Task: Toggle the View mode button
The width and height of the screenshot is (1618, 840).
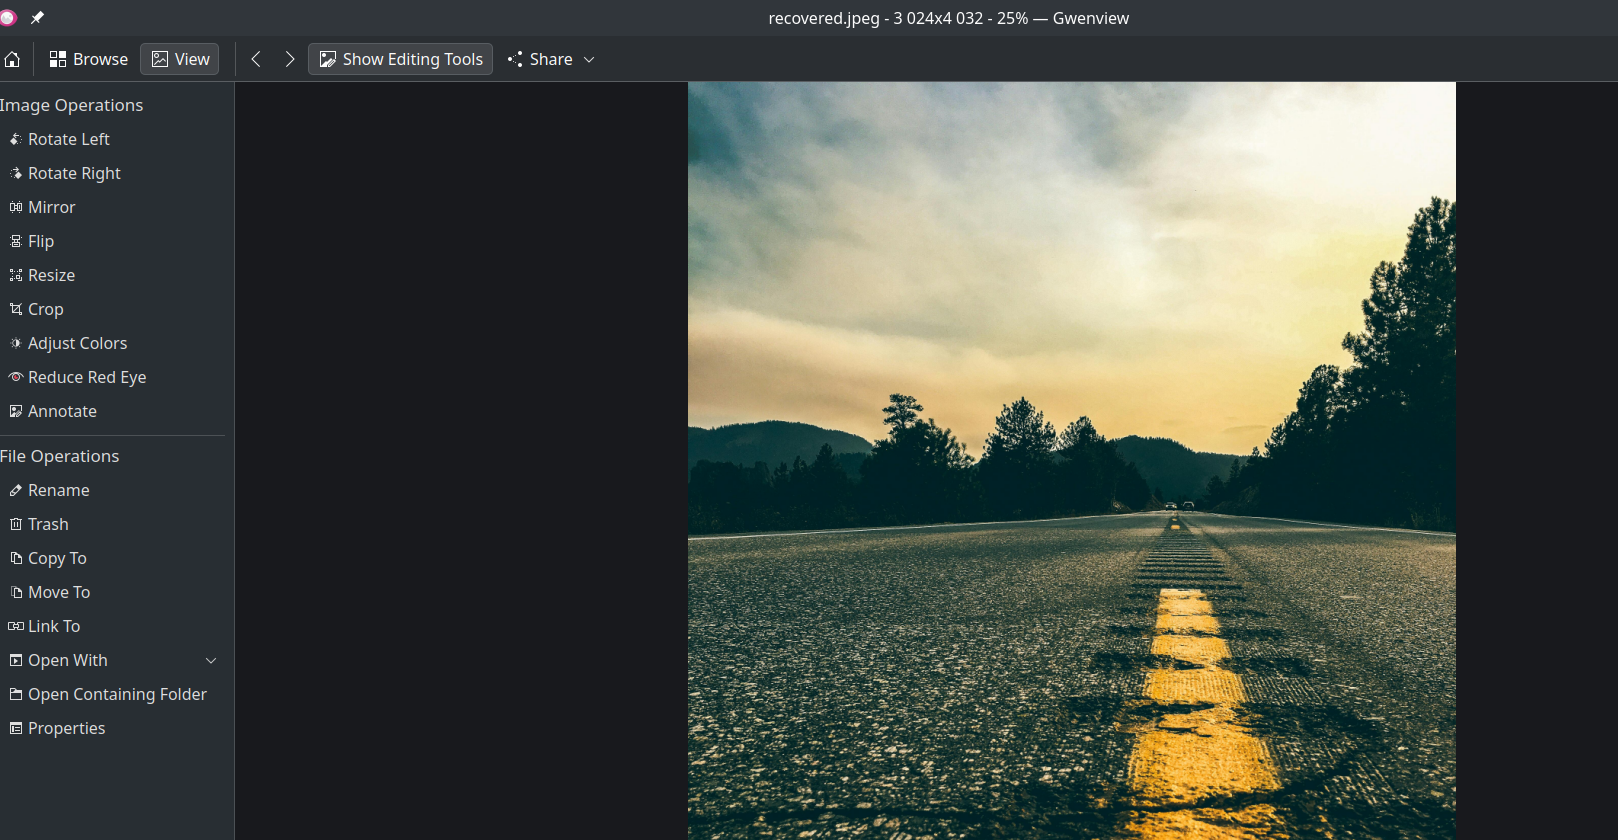Action: (180, 59)
